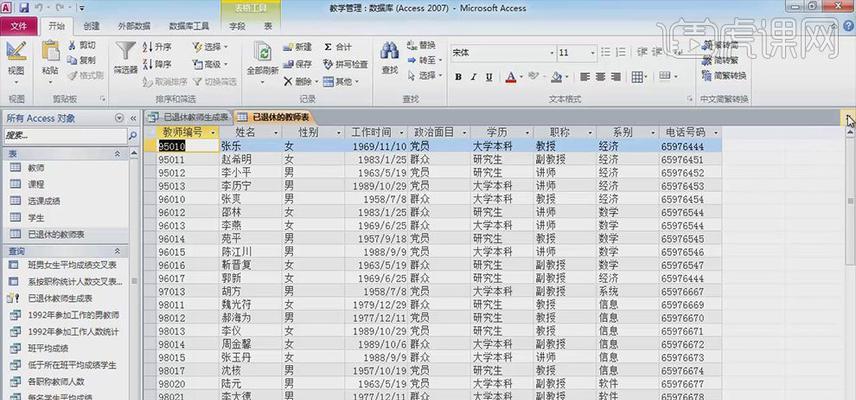Collapse the 查询 group in navigation pane
Image resolution: width=856 pixels, height=400 pixels.
[117, 251]
